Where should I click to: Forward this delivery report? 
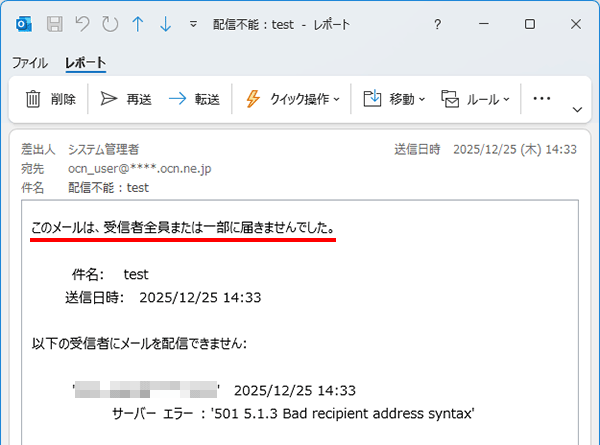(194, 99)
